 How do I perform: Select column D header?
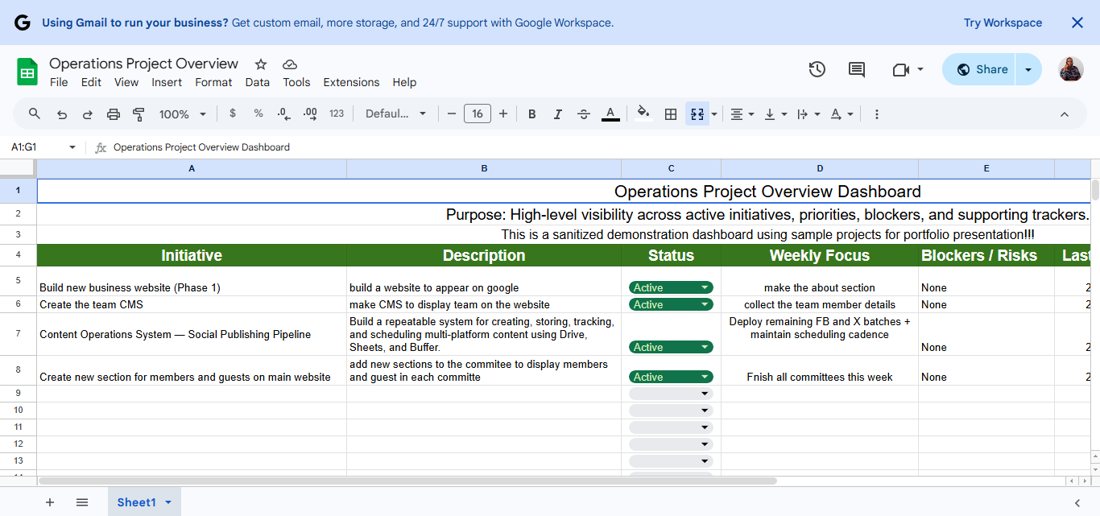(819, 168)
